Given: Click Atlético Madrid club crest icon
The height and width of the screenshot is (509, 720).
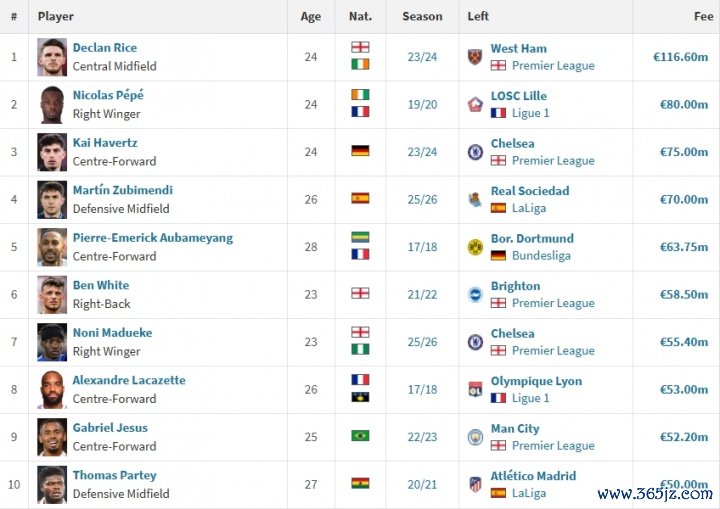Looking at the screenshot, I should pos(475,485).
